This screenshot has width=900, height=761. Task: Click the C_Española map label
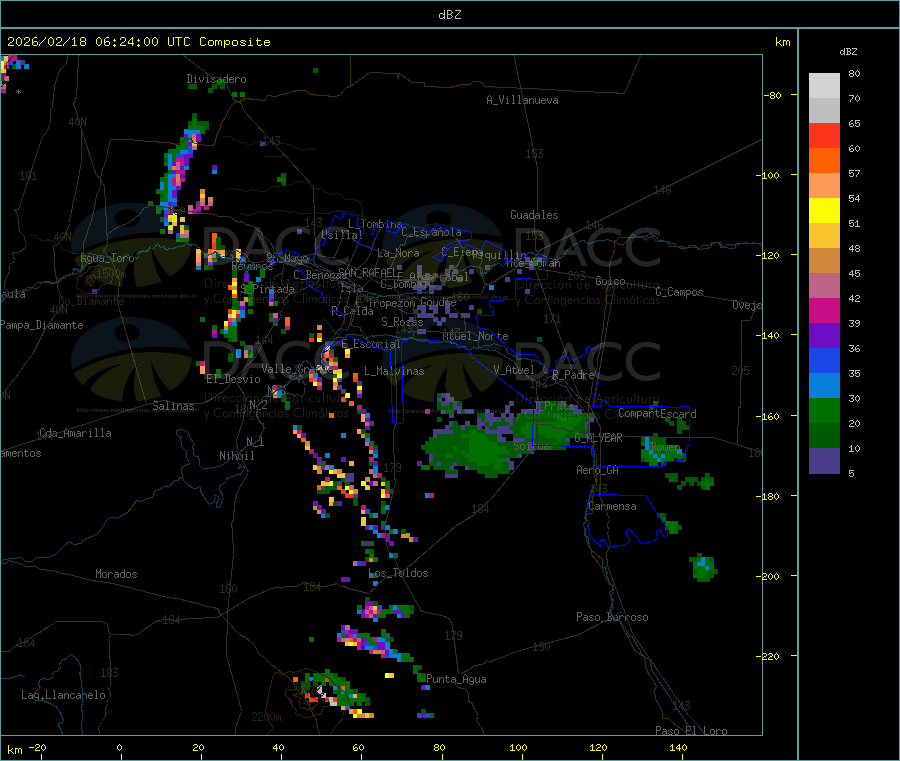coord(431,232)
